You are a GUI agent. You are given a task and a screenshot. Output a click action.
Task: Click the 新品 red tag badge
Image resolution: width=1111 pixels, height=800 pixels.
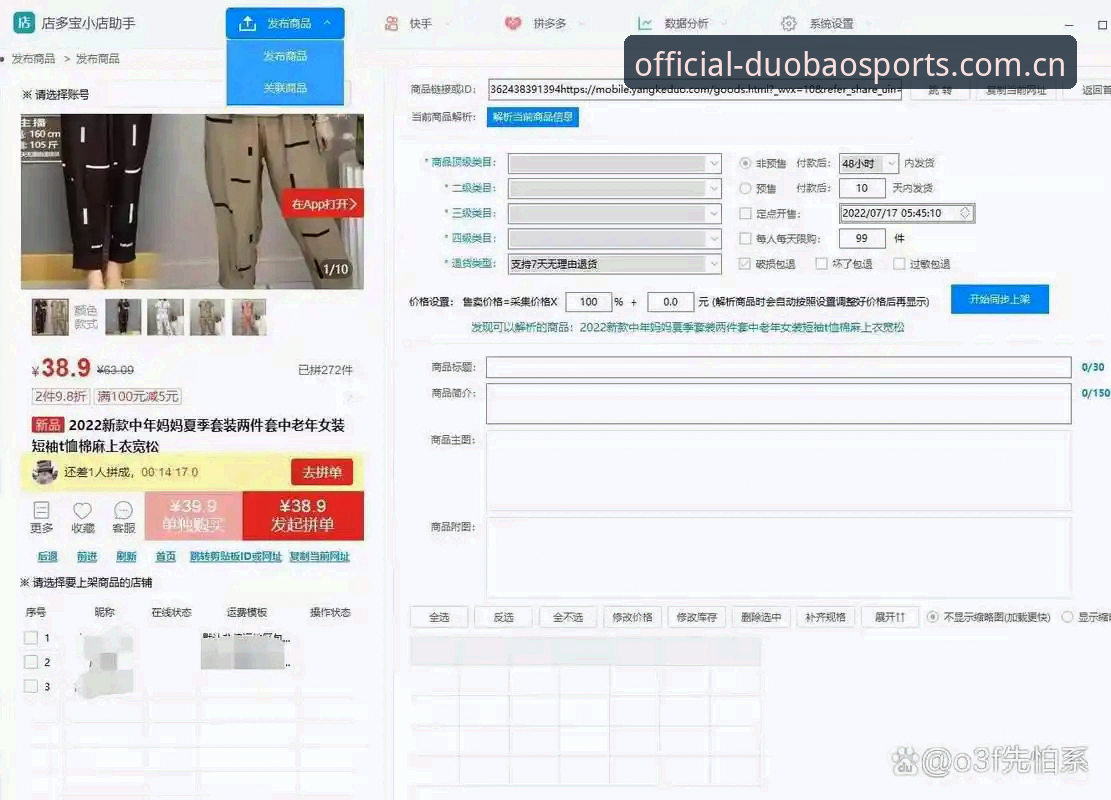(48, 424)
